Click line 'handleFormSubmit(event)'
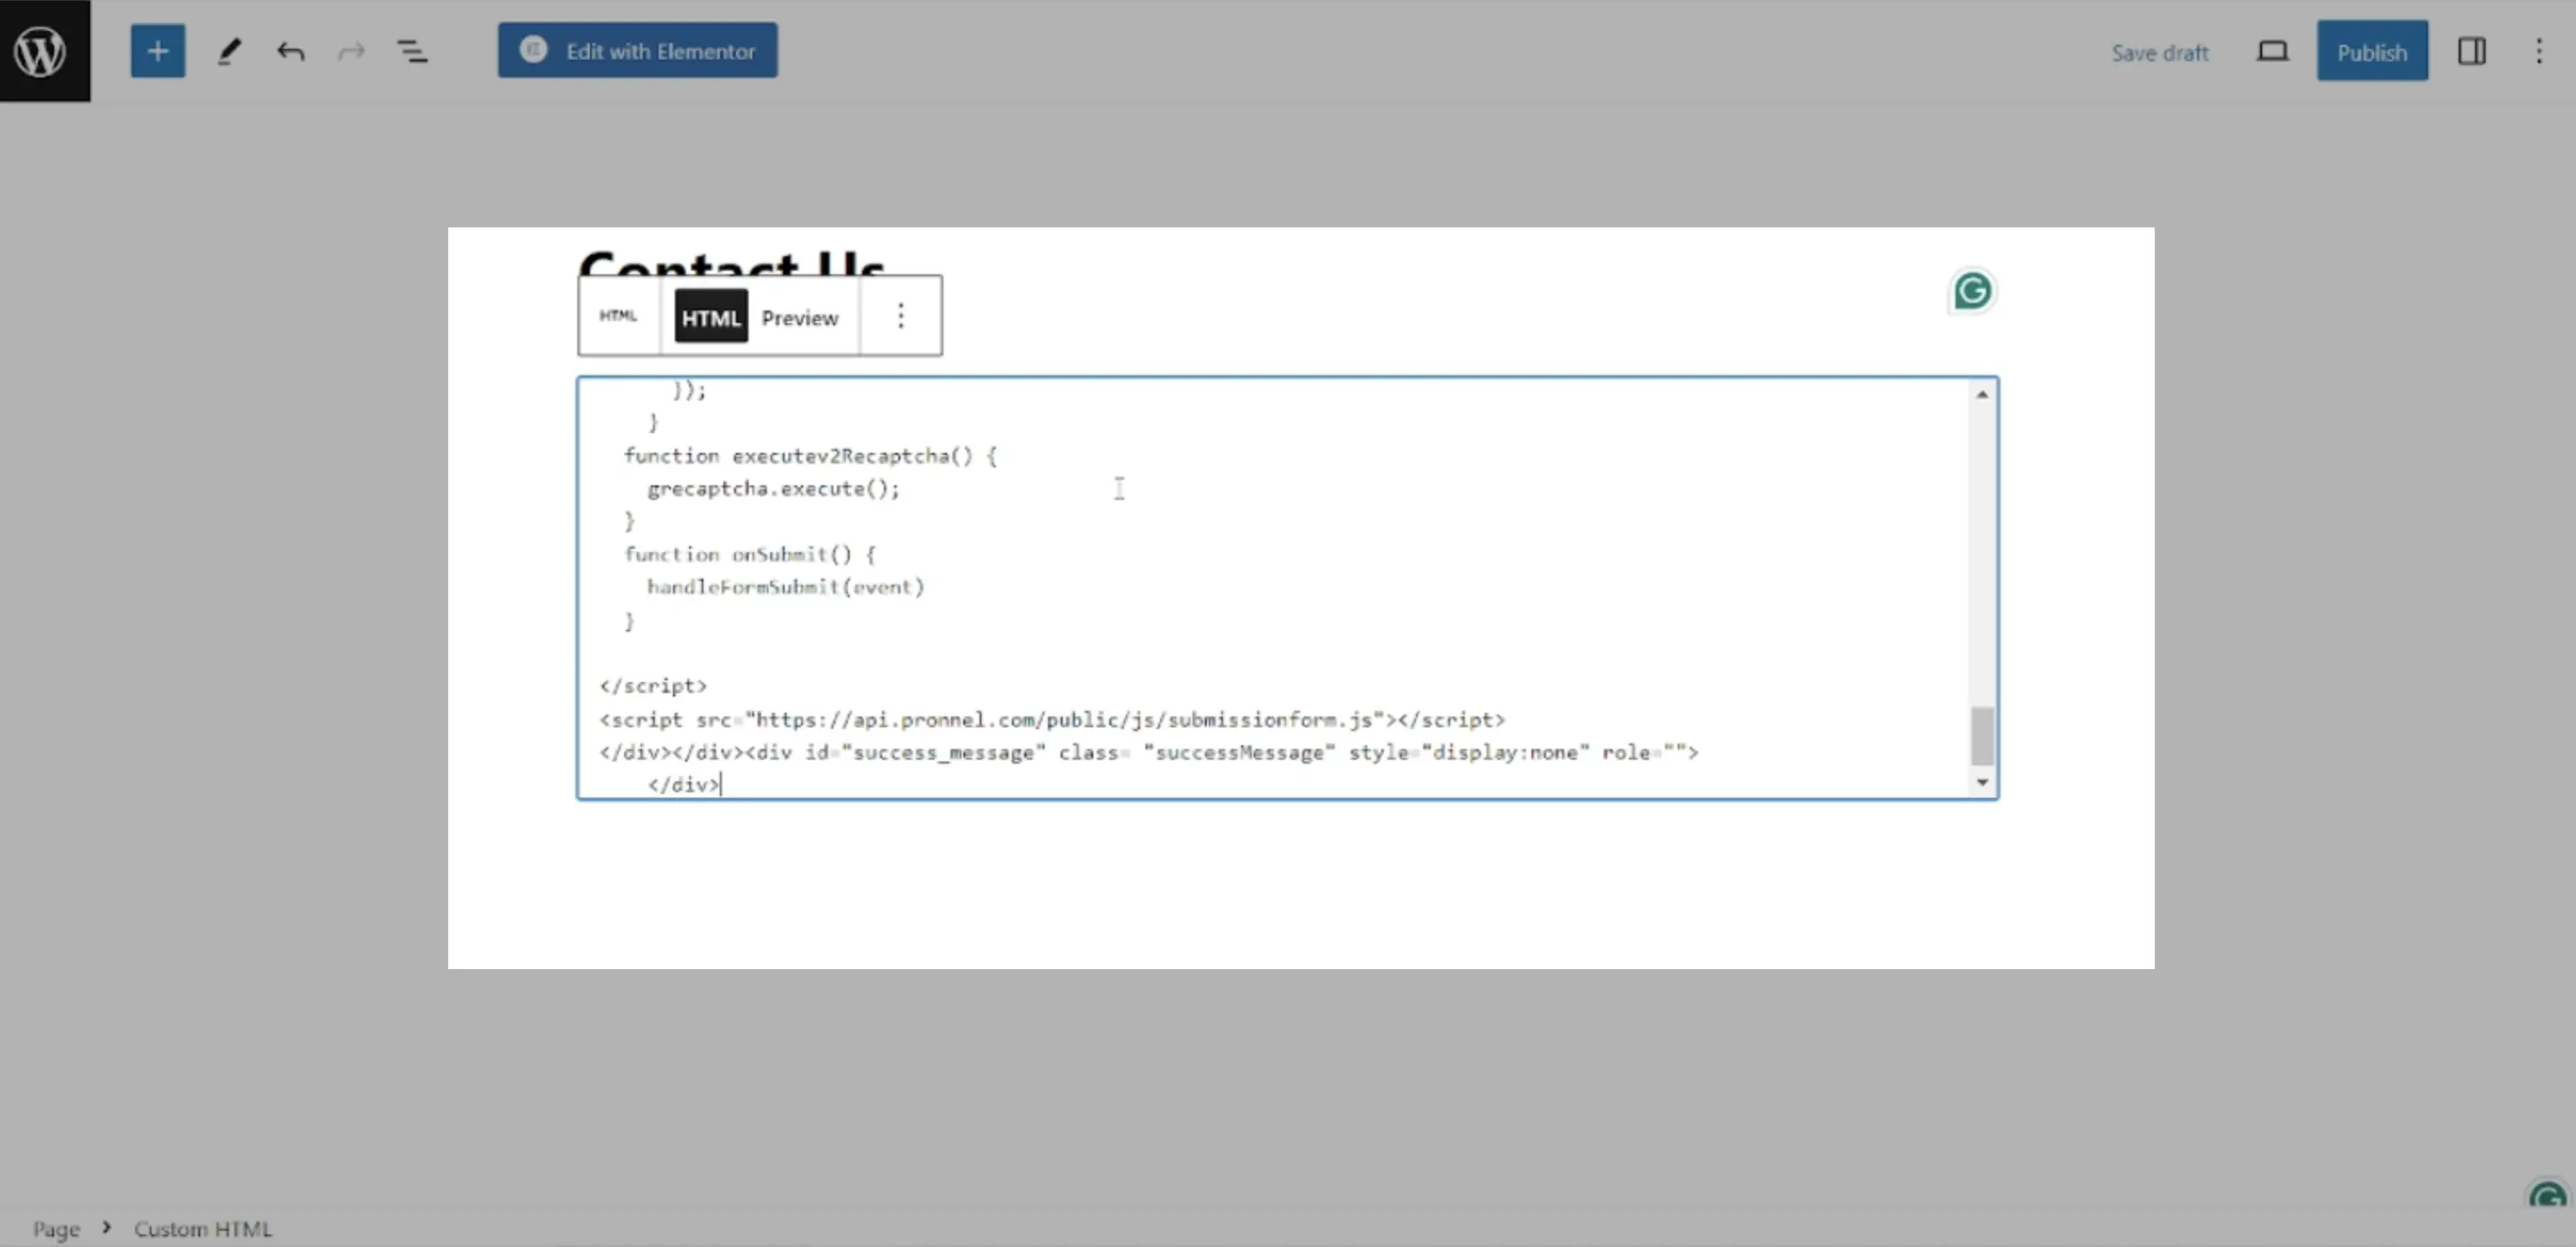This screenshot has width=2576, height=1247. (786, 587)
